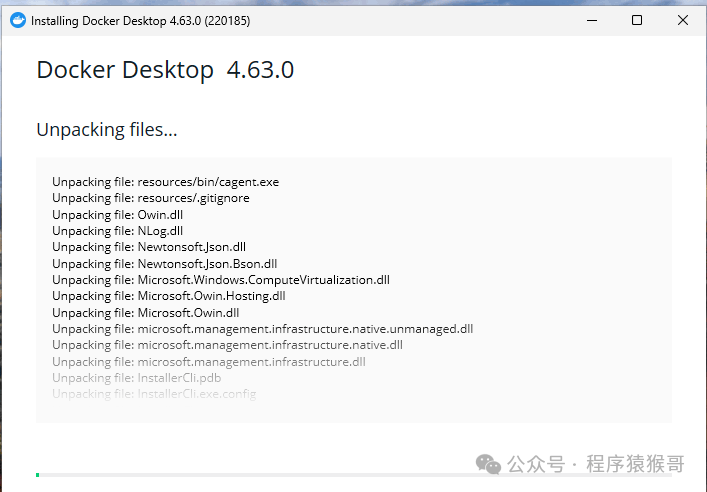This screenshot has width=707, height=492.
Task: Select the resources/bin/cagent.exe log line
Action: [165, 182]
